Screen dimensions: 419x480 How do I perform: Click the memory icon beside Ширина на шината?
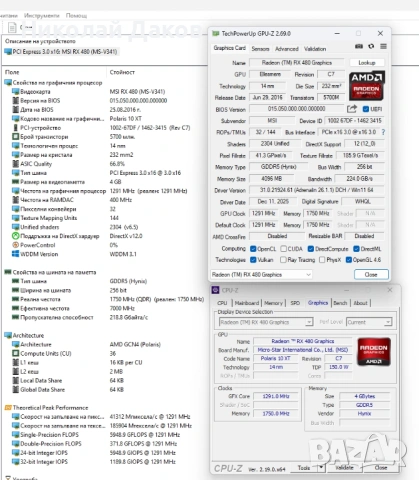(x=15, y=290)
